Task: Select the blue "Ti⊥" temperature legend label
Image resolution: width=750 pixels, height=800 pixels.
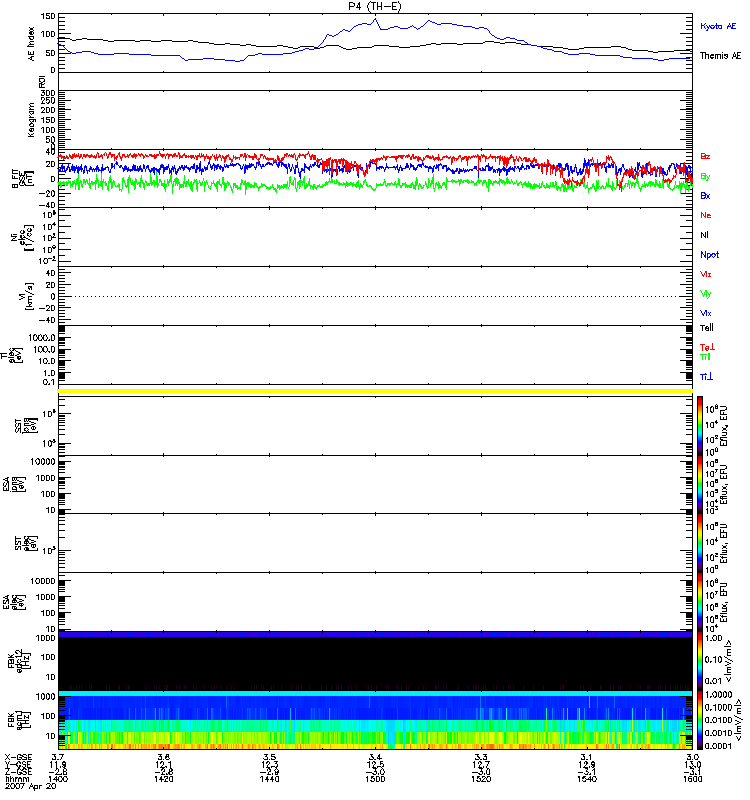Action: [x=706, y=377]
